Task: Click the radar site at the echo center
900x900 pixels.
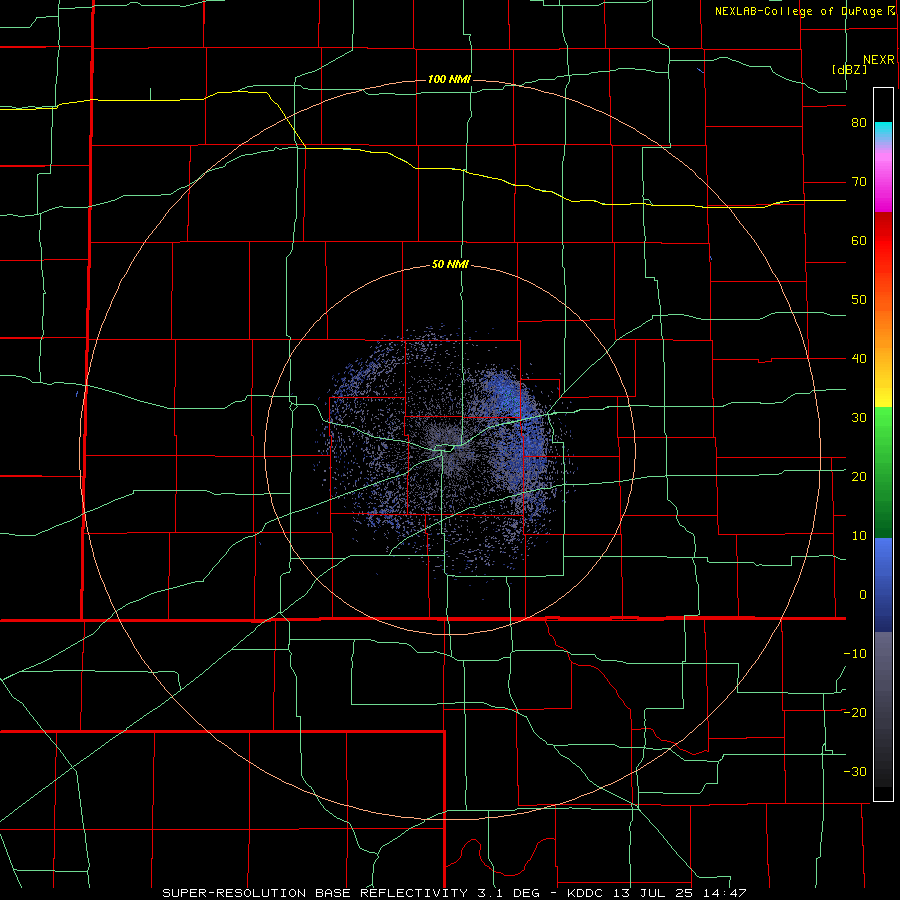Action: [449, 449]
